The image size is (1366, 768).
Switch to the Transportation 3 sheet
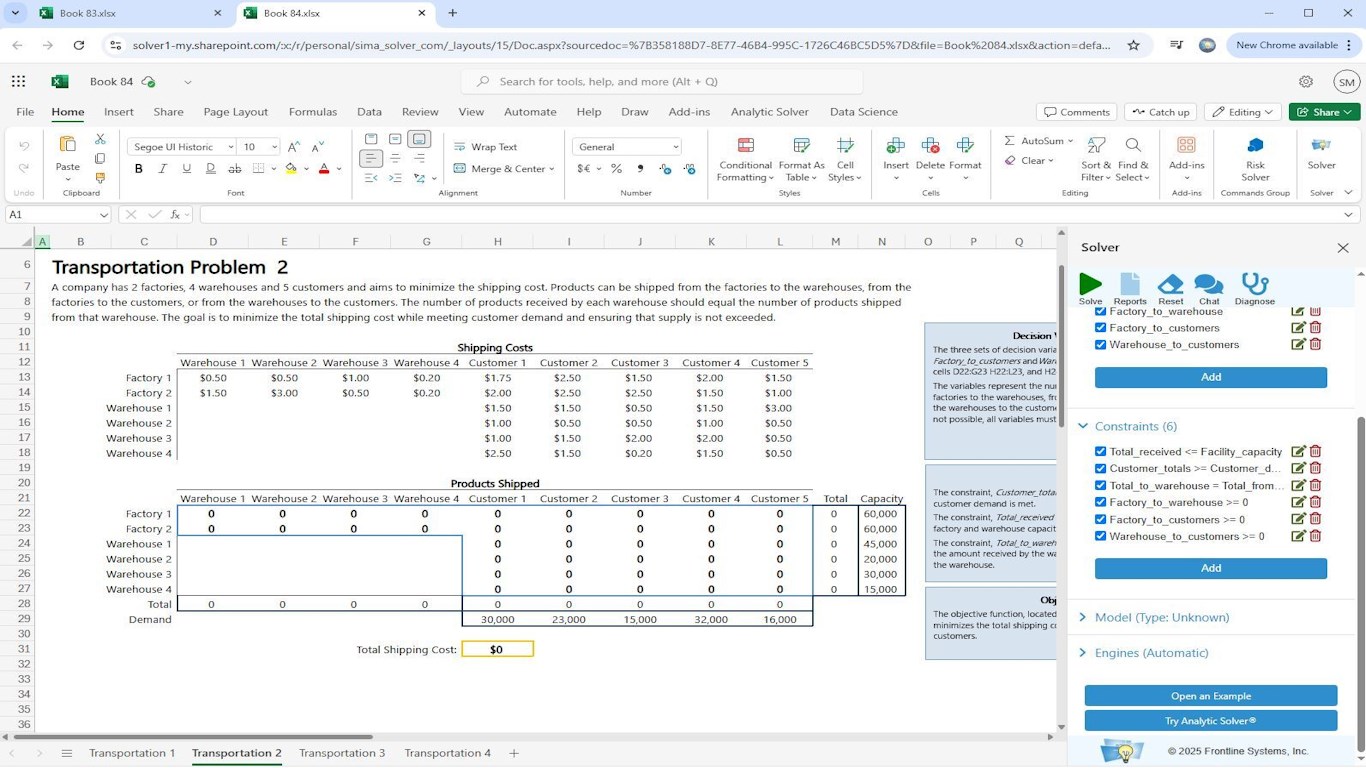341,753
